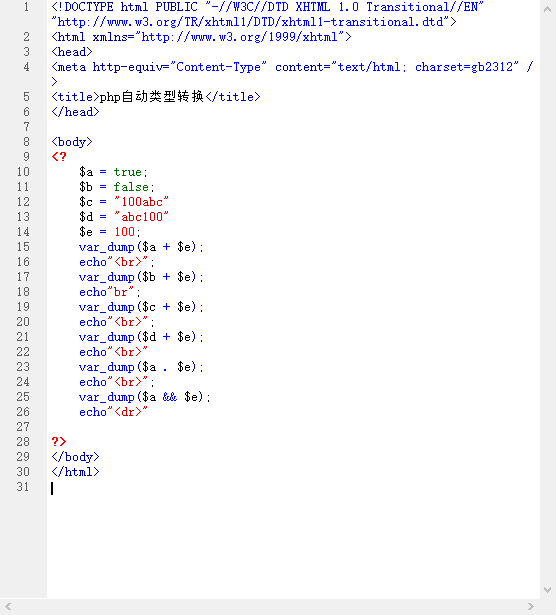The height and width of the screenshot is (615, 556).
Task: Click the red ?> PHP closing tag
Action: click(x=59, y=442)
